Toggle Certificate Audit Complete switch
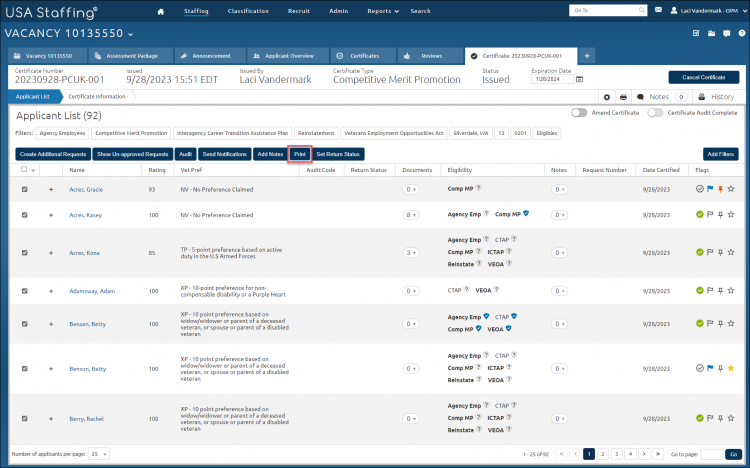 [x=655, y=113]
